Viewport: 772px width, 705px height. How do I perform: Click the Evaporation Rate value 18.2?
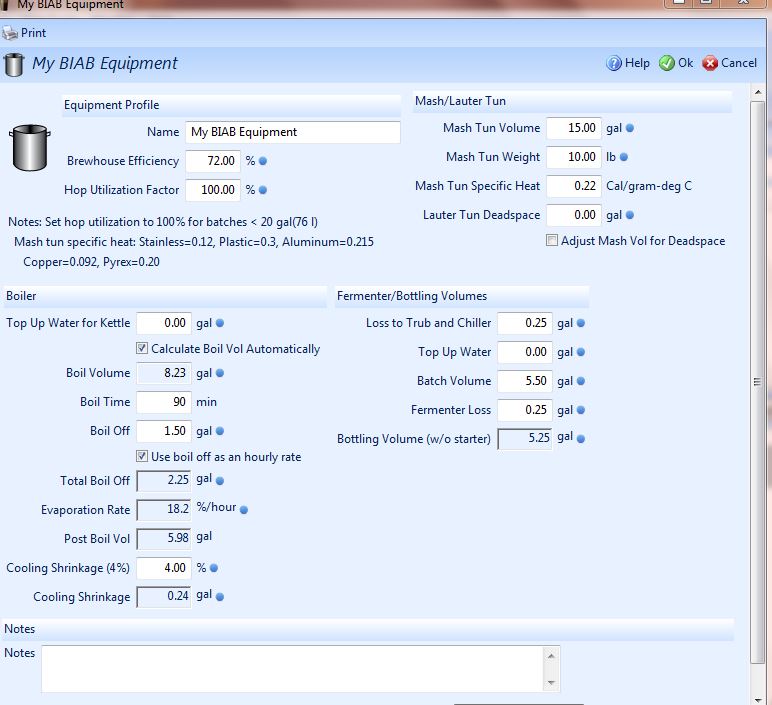(164, 510)
